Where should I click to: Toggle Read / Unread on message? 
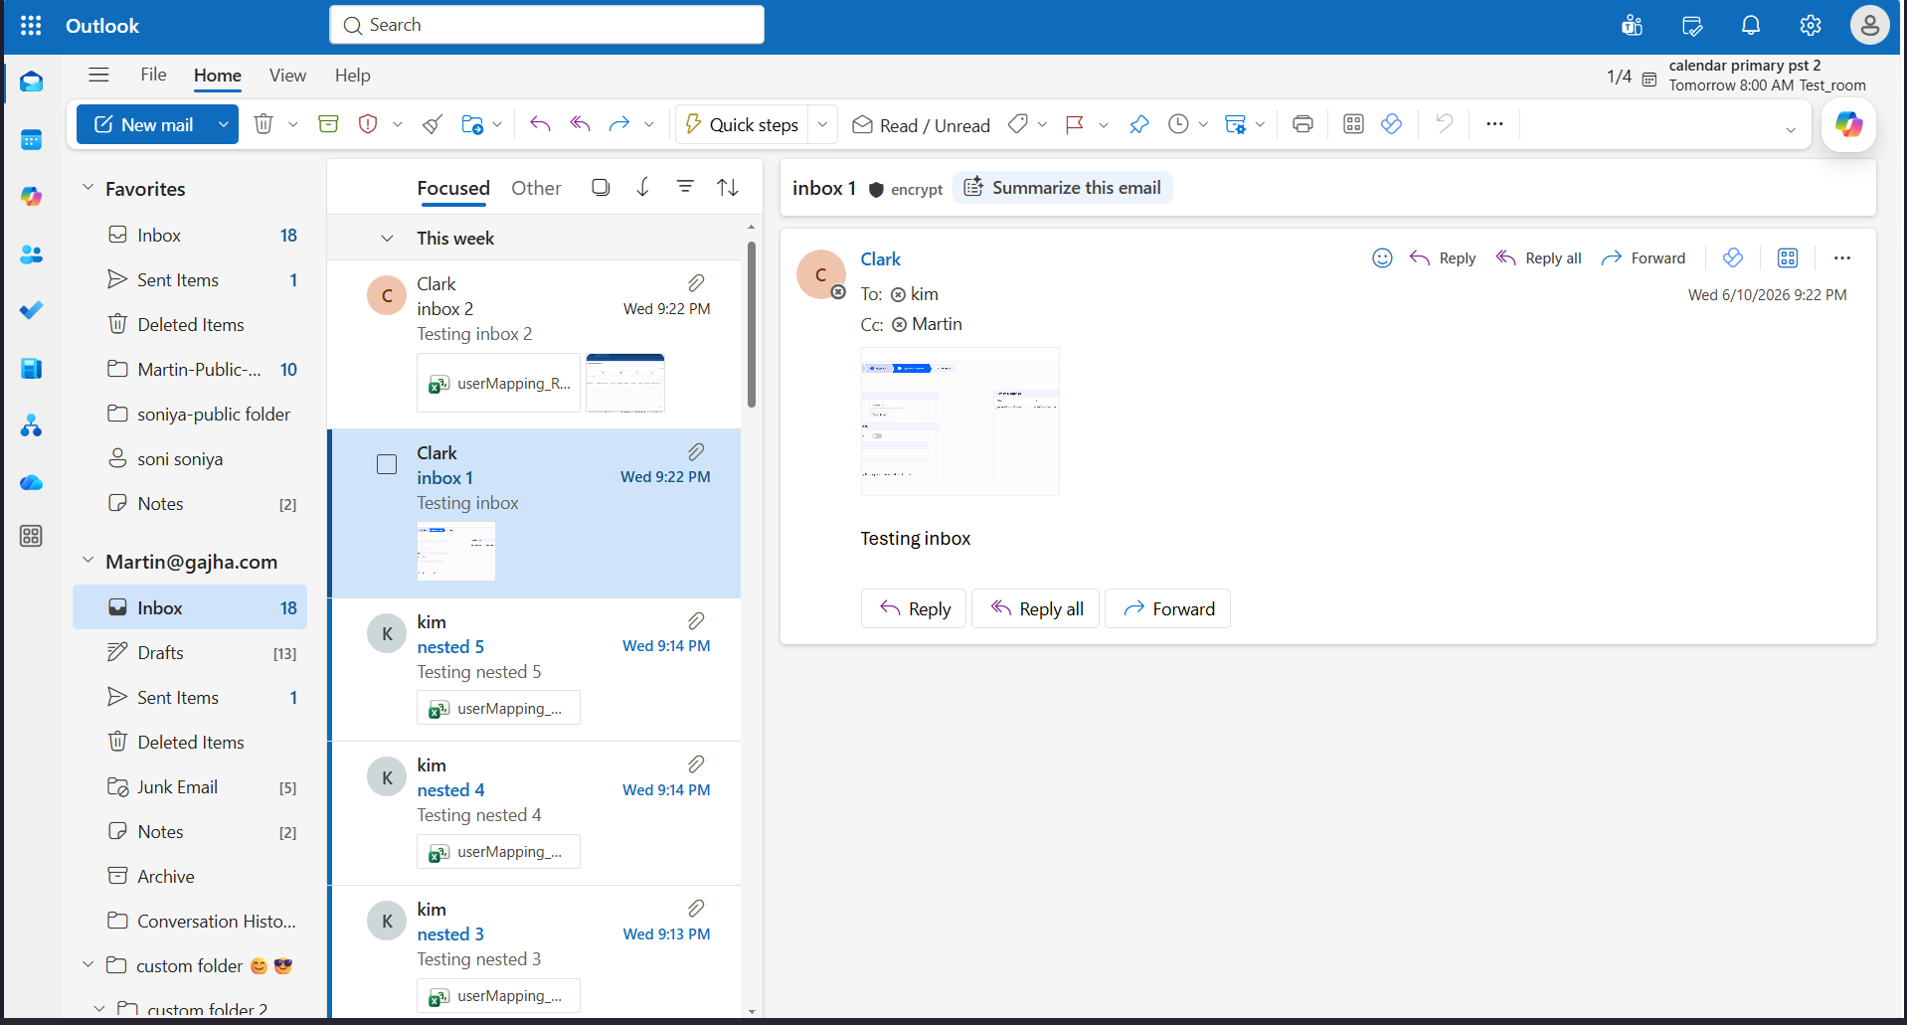[921, 125]
